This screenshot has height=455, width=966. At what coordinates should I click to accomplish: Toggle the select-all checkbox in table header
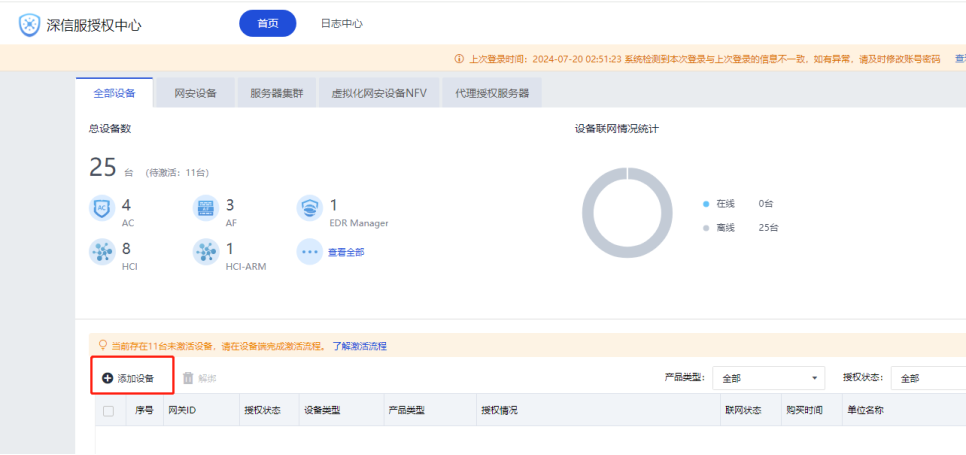click(x=109, y=410)
